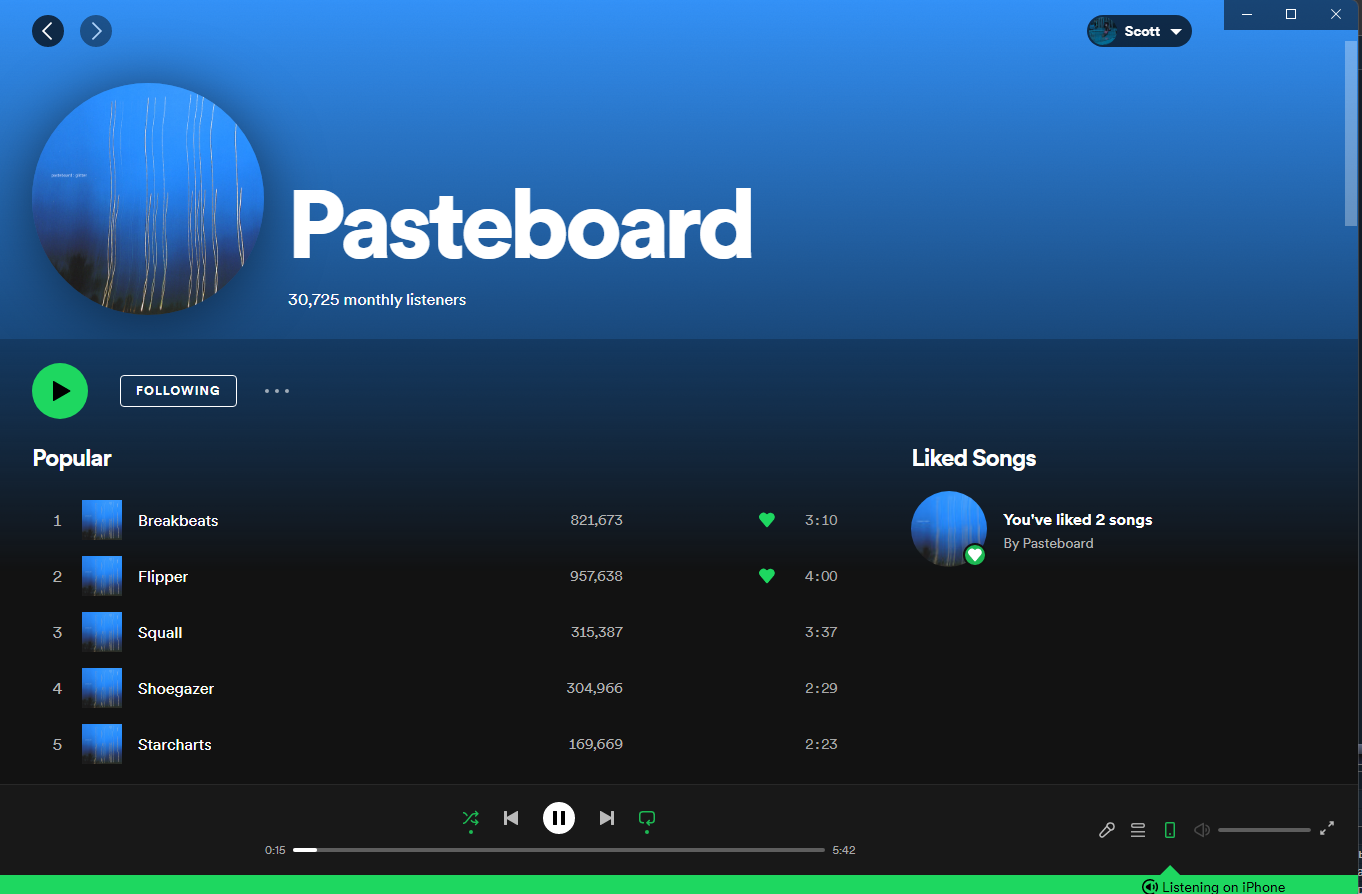Pause the current playback
1362x894 pixels.
pos(559,818)
